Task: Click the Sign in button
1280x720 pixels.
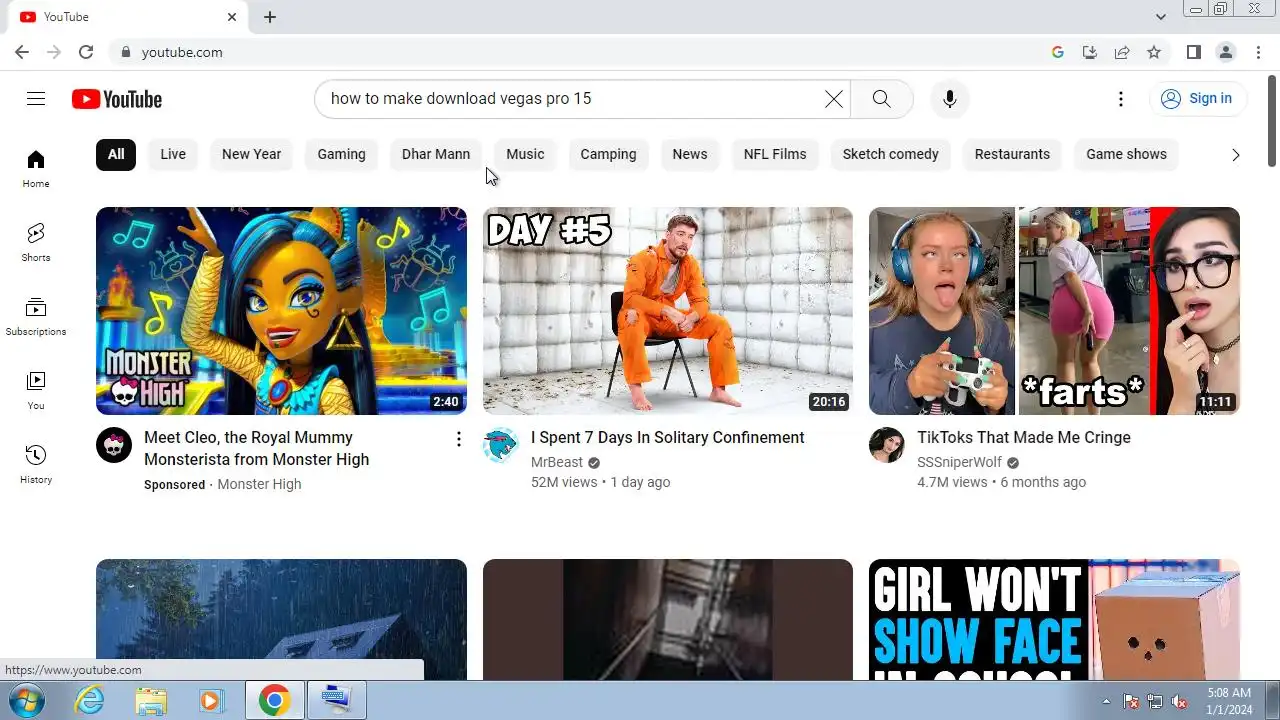Action: (1198, 98)
